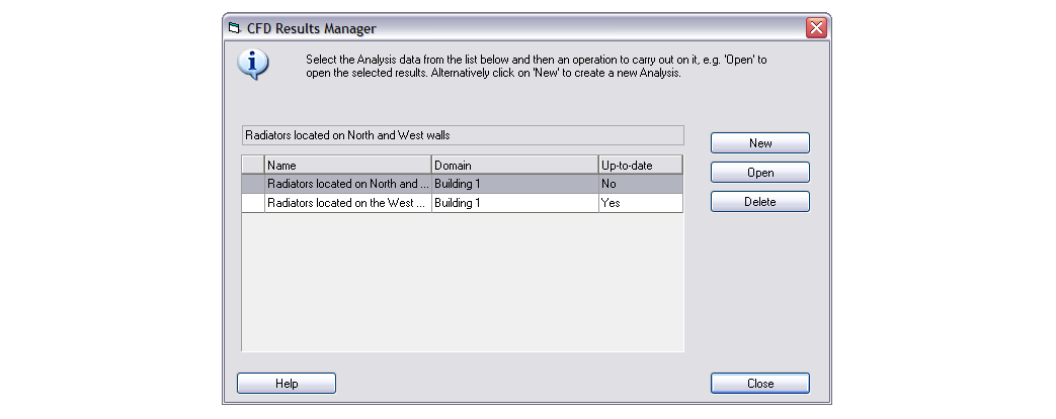Screen dimensions: 1056x419
Task: Close the CFD Results Manager dialog
Action: (x=760, y=383)
